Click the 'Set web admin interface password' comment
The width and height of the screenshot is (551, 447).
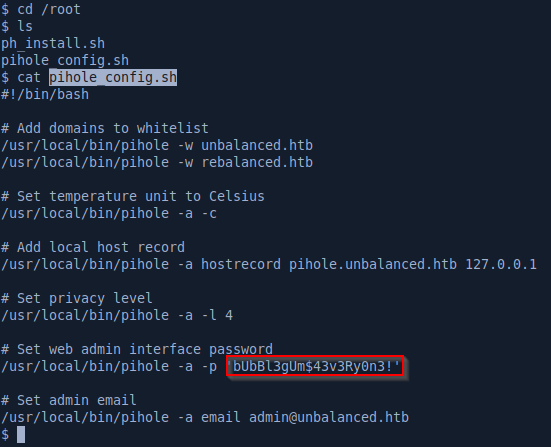pyautogui.click(x=137, y=349)
